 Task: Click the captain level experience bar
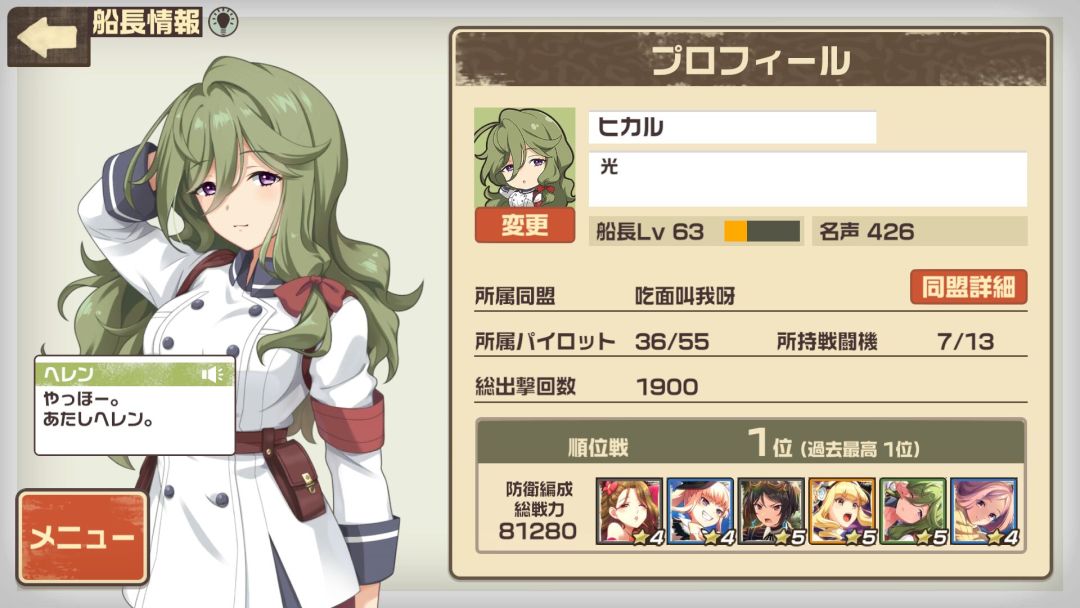762,231
